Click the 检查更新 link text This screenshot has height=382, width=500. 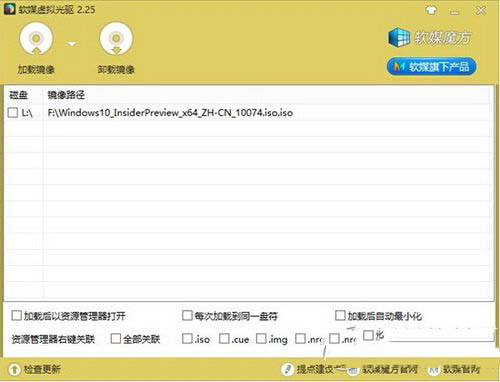click(x=42, y=369)
